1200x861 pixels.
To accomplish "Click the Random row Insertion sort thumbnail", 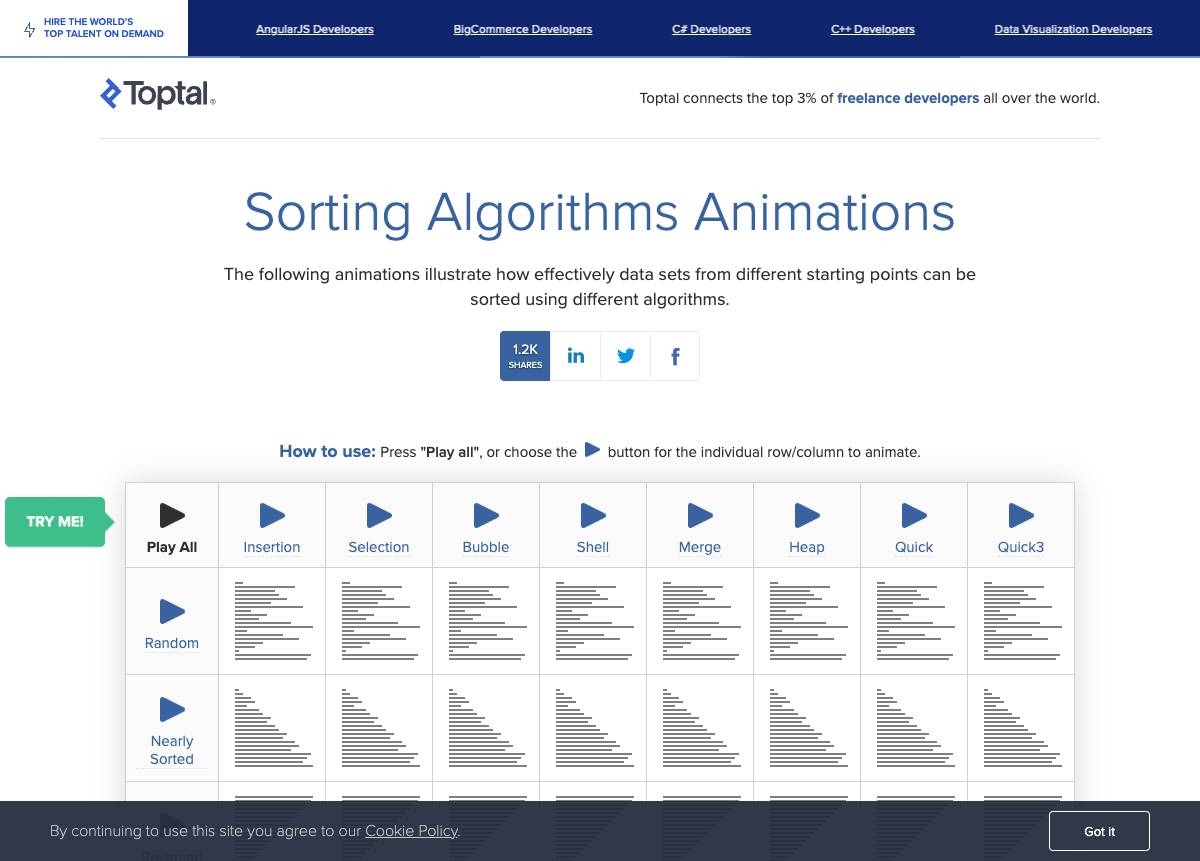I will 272,621.
